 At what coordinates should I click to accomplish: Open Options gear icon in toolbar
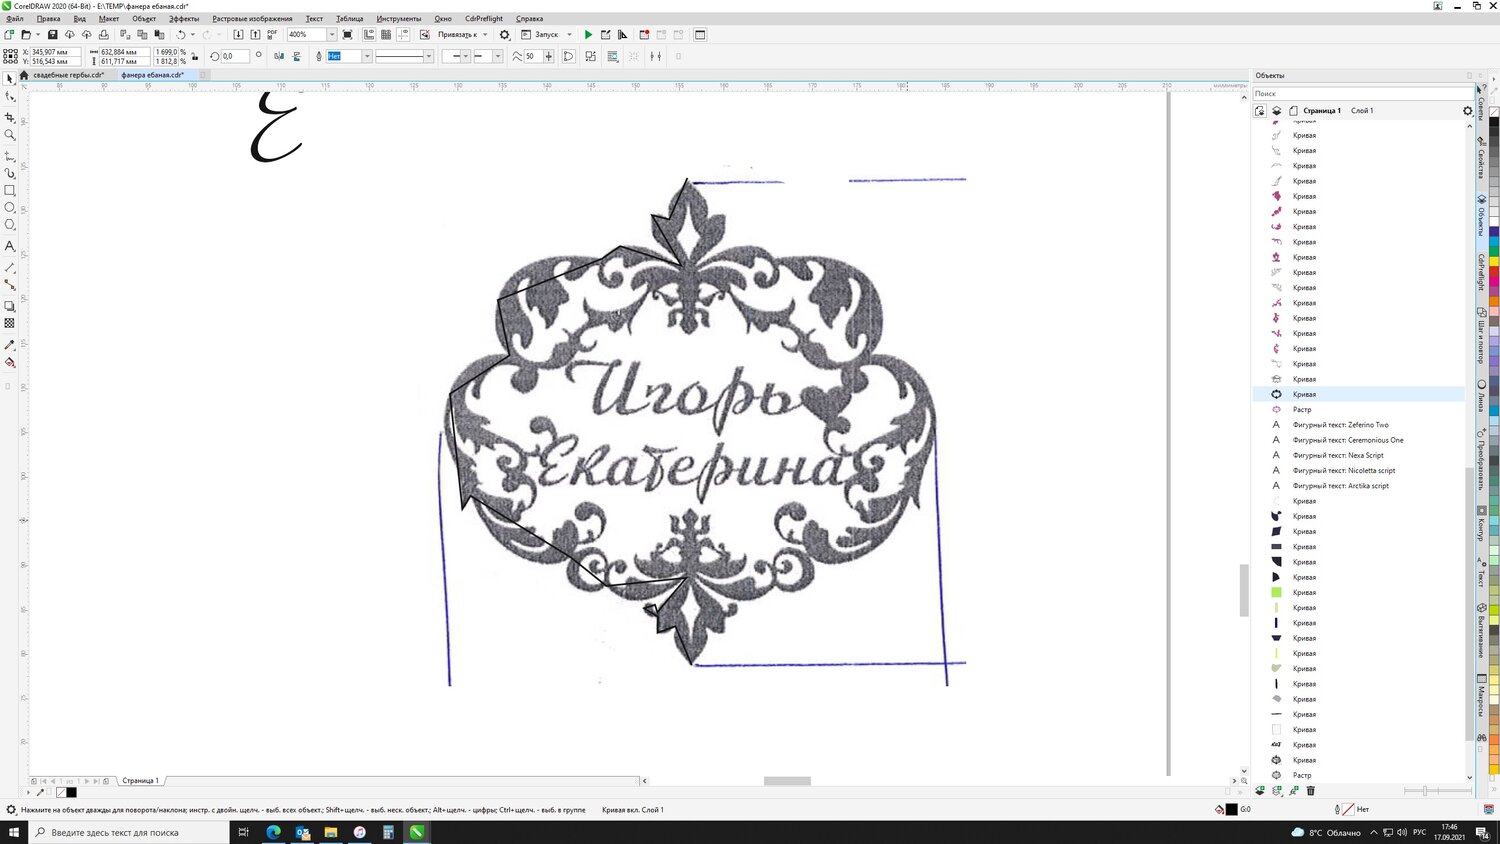[x=505, y=34]
